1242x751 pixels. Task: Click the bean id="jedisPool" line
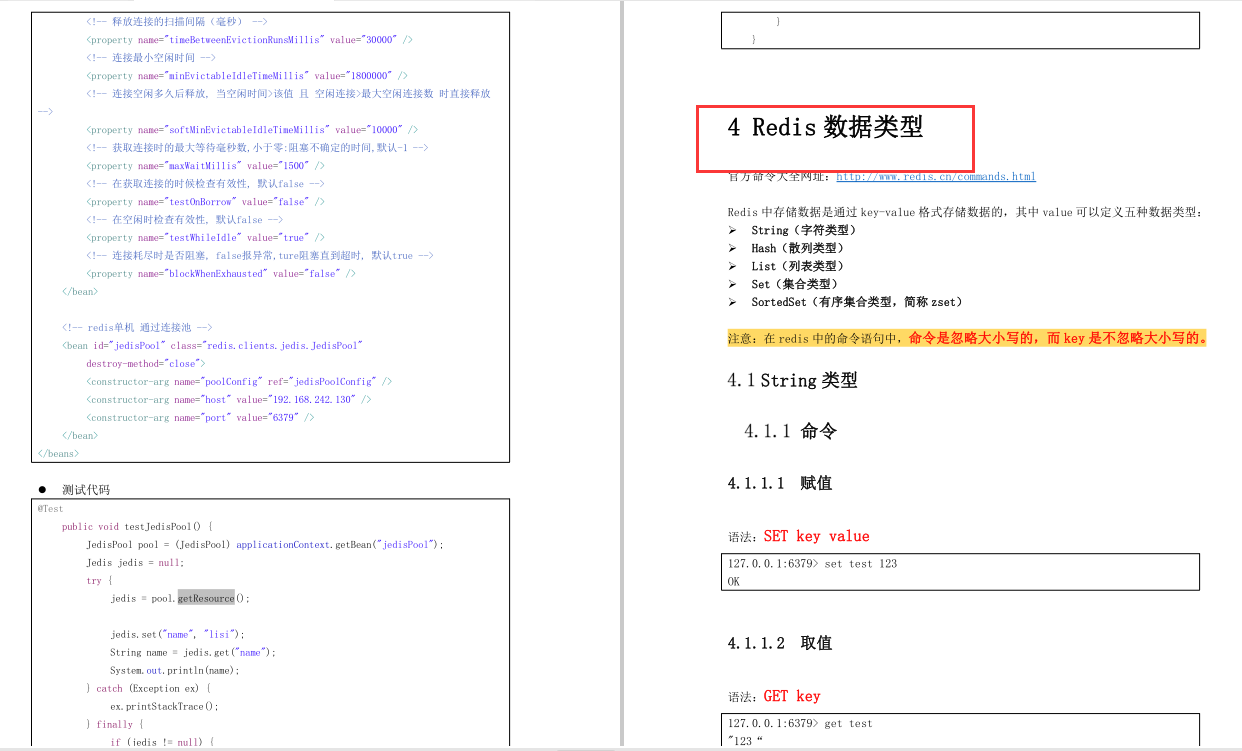point(212,346)
